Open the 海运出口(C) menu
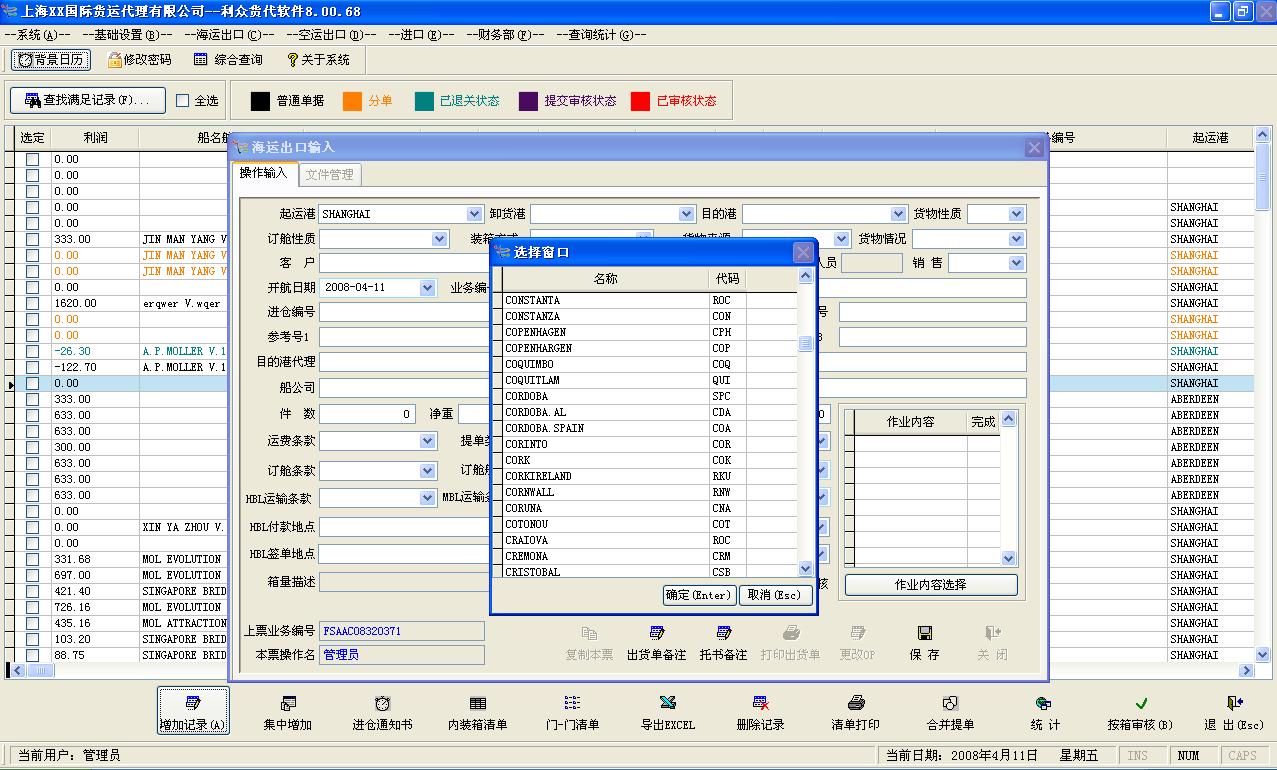The width and height of the screenshot is (1277, 770). pos(229,35)
